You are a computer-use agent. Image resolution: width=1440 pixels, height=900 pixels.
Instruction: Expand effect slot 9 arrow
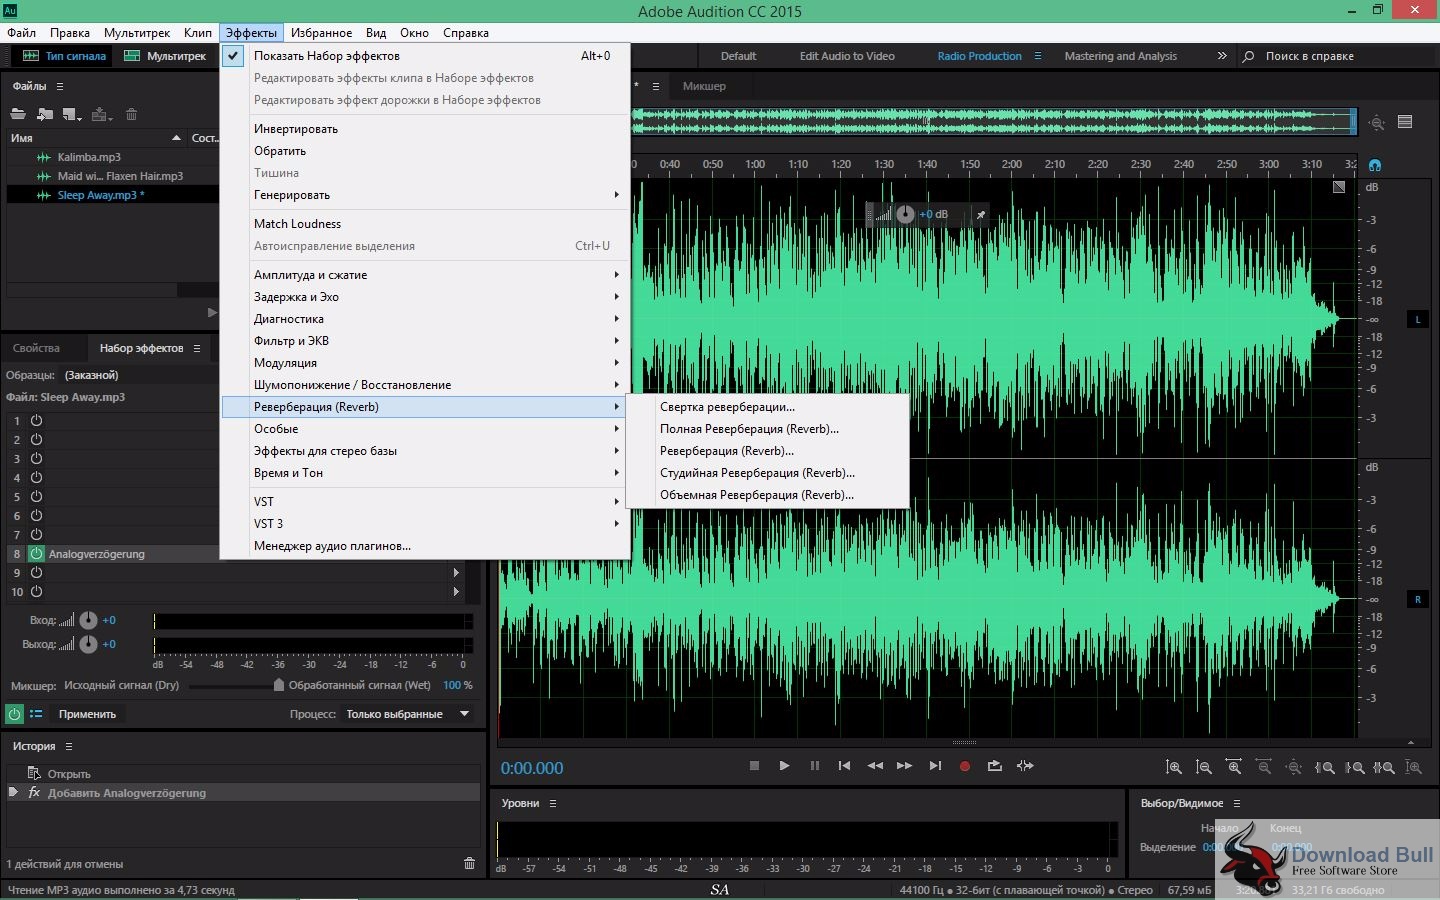pyautogui.click(x=456, y=573)
